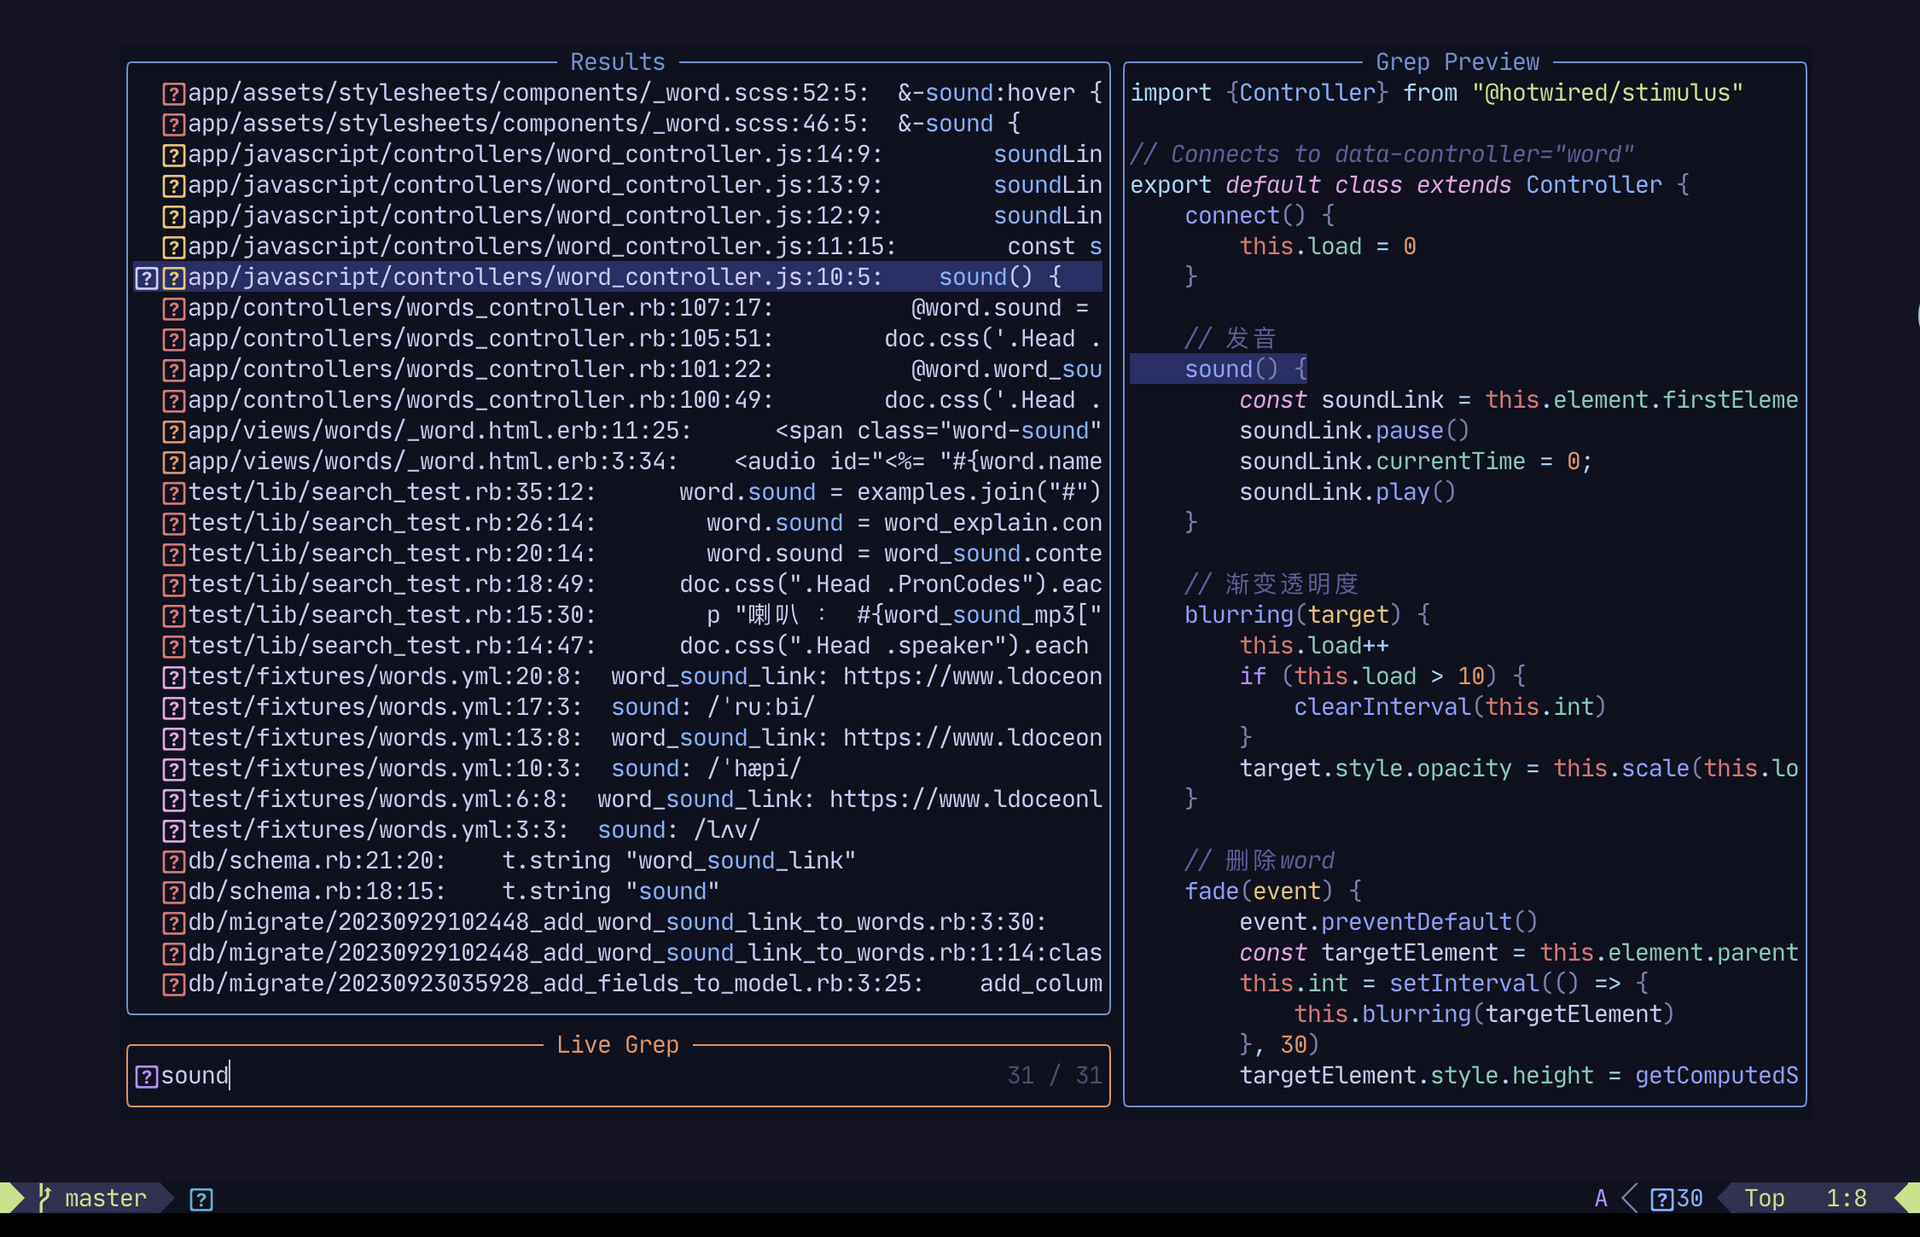Screen dimensions: 1920x1237
Task: Click file icon beside _word.scss:52:5 result
Action: click(174, 94)
